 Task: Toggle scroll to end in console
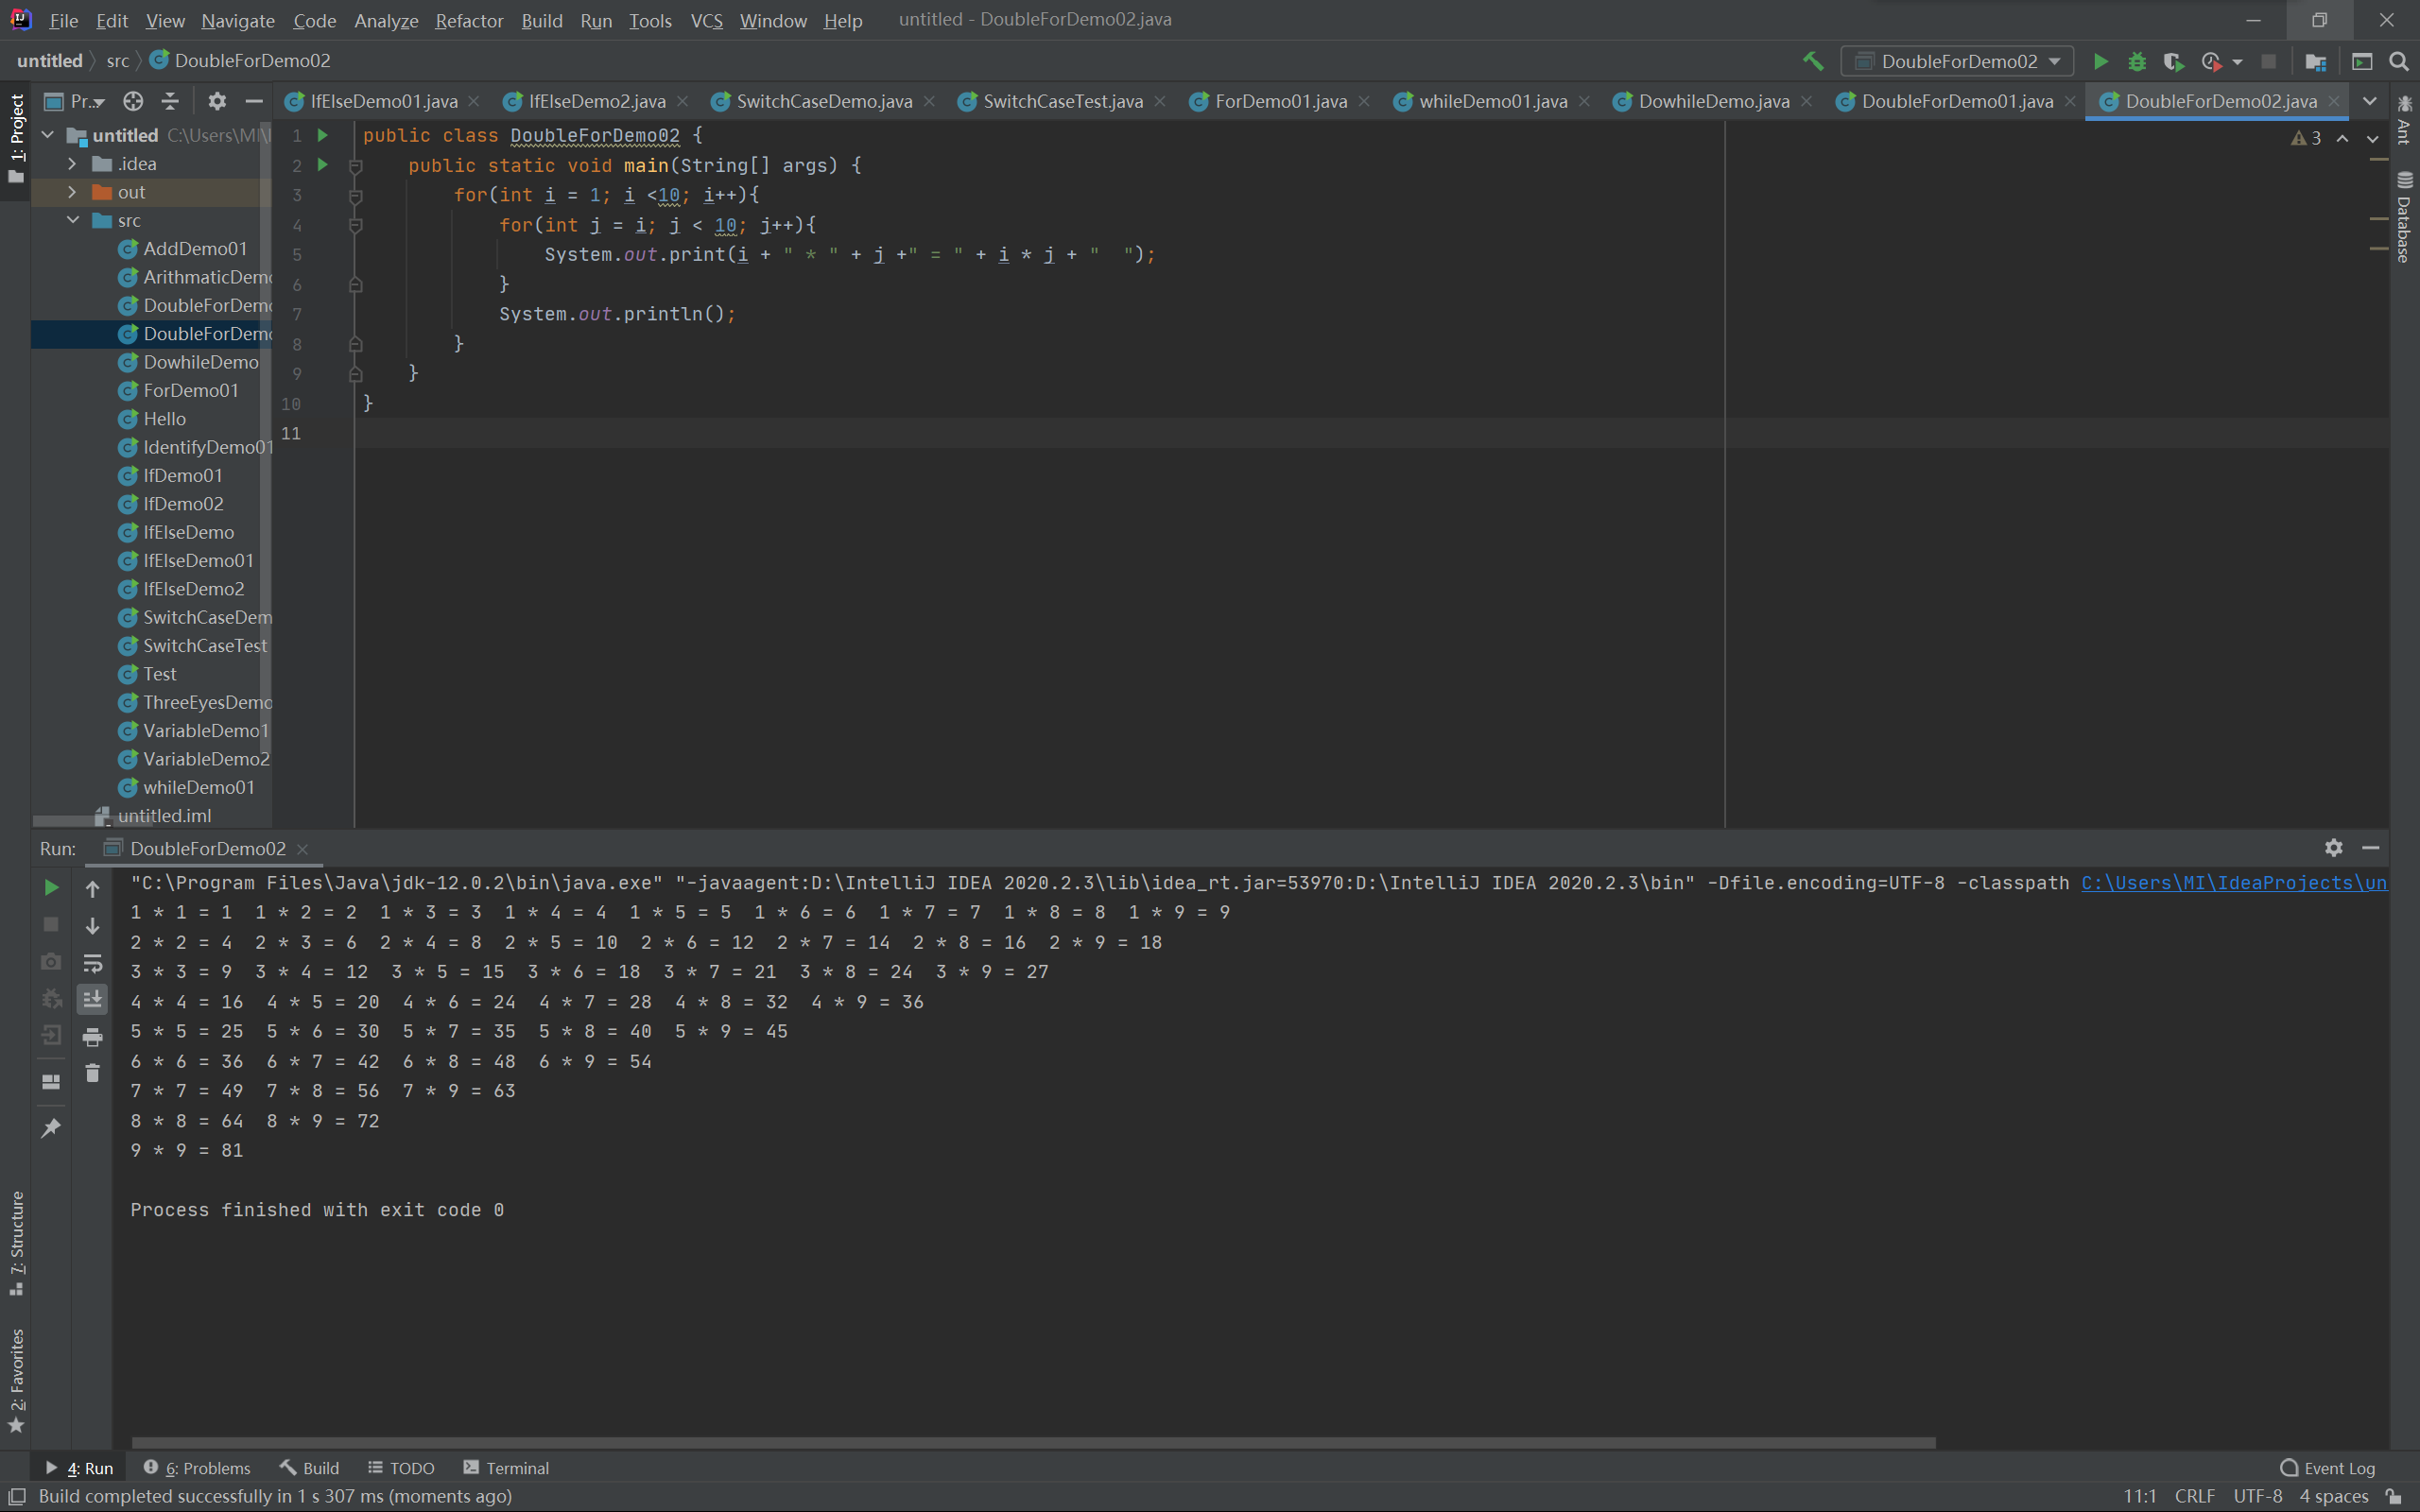92,999
